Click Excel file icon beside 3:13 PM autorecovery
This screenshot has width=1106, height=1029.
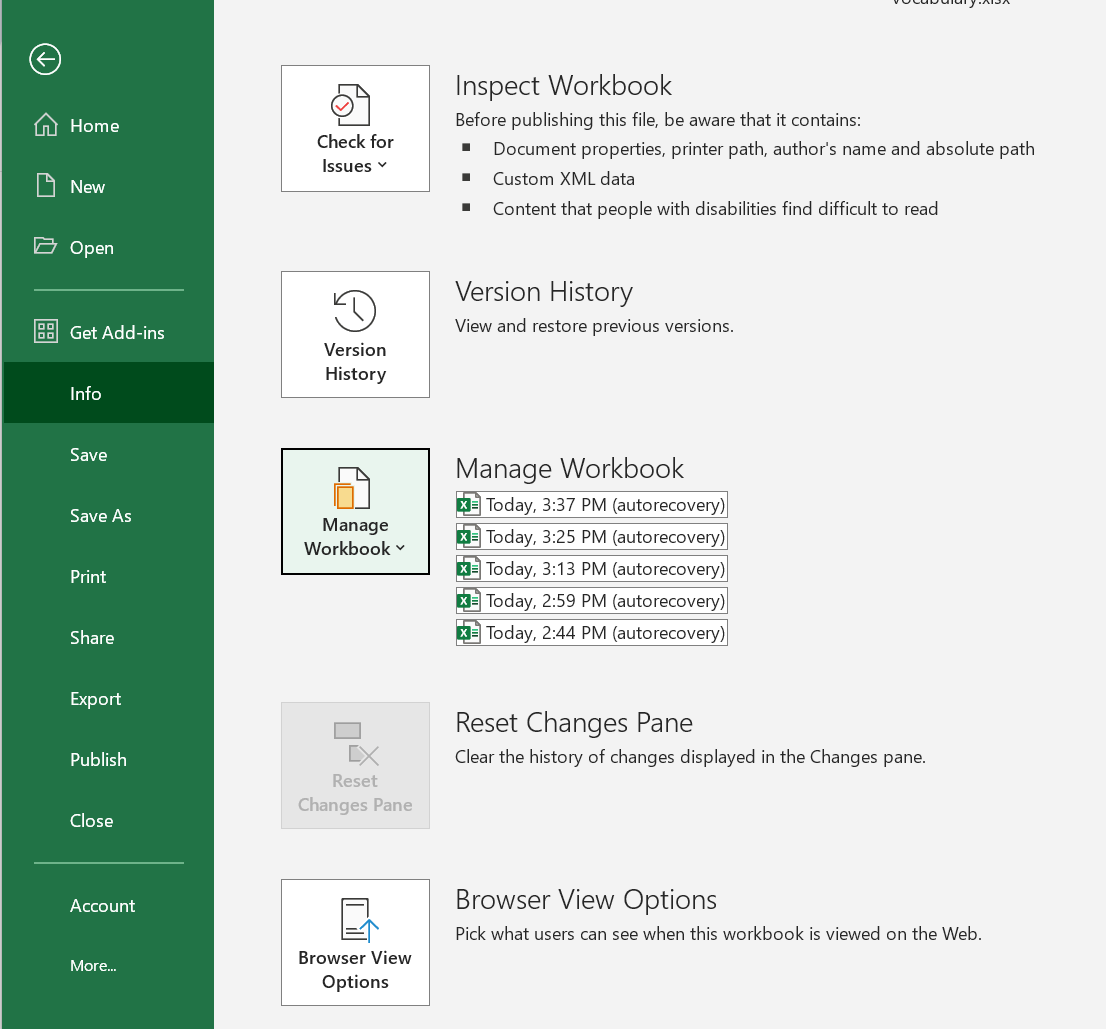[468, 568]
